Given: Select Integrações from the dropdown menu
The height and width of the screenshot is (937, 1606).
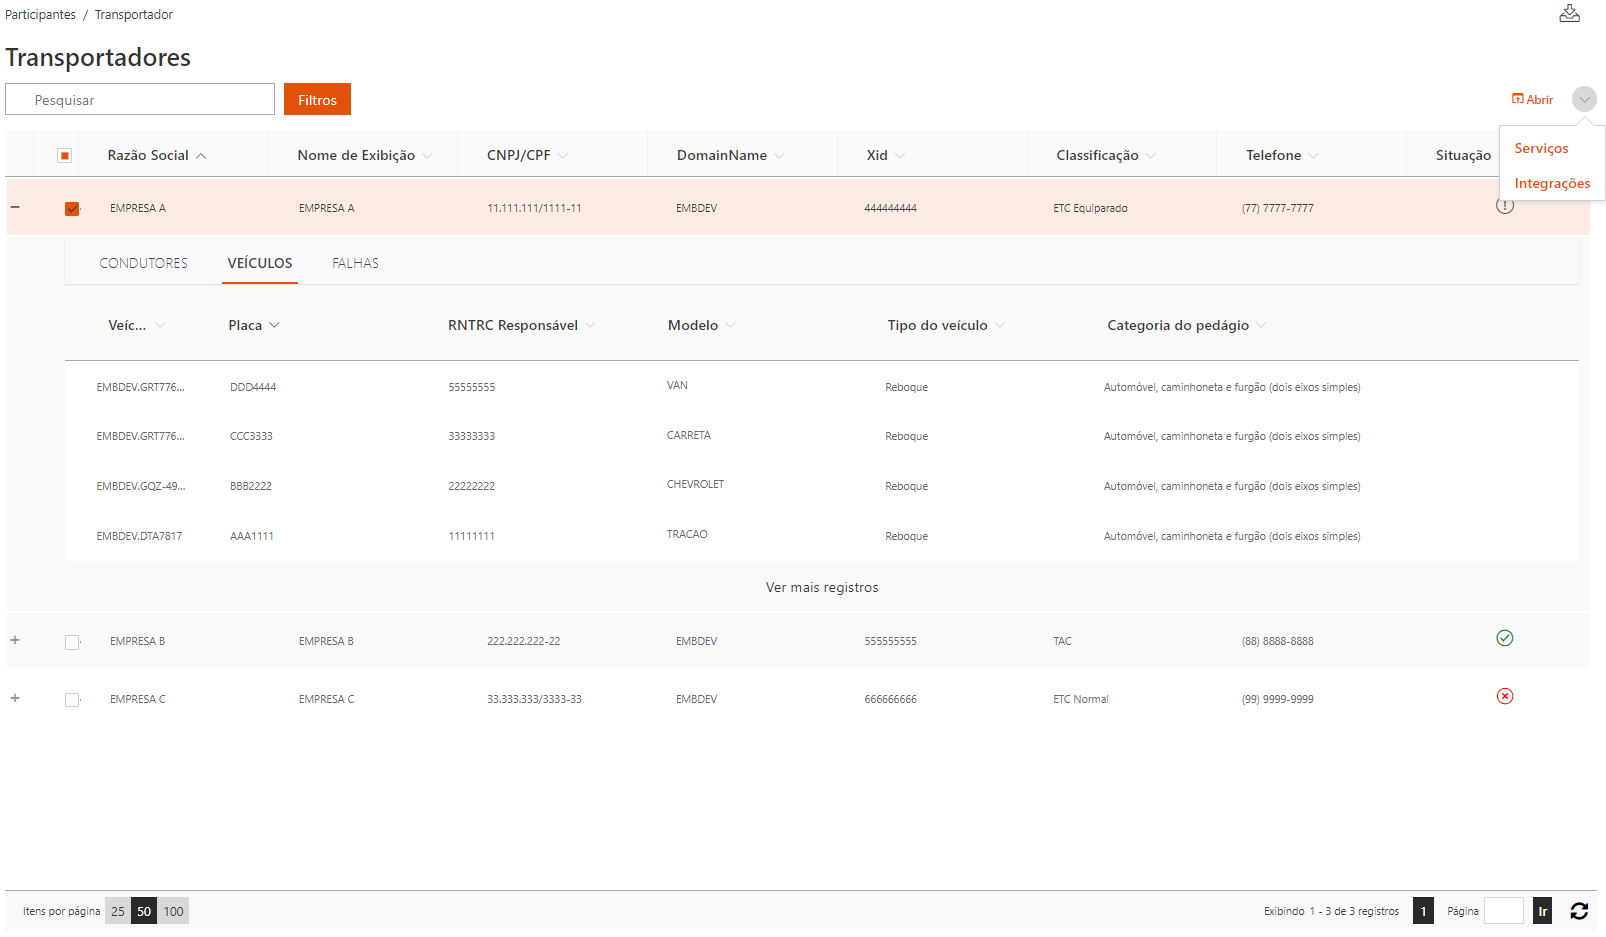Looking at the screenshot, I should [1551, 183].
